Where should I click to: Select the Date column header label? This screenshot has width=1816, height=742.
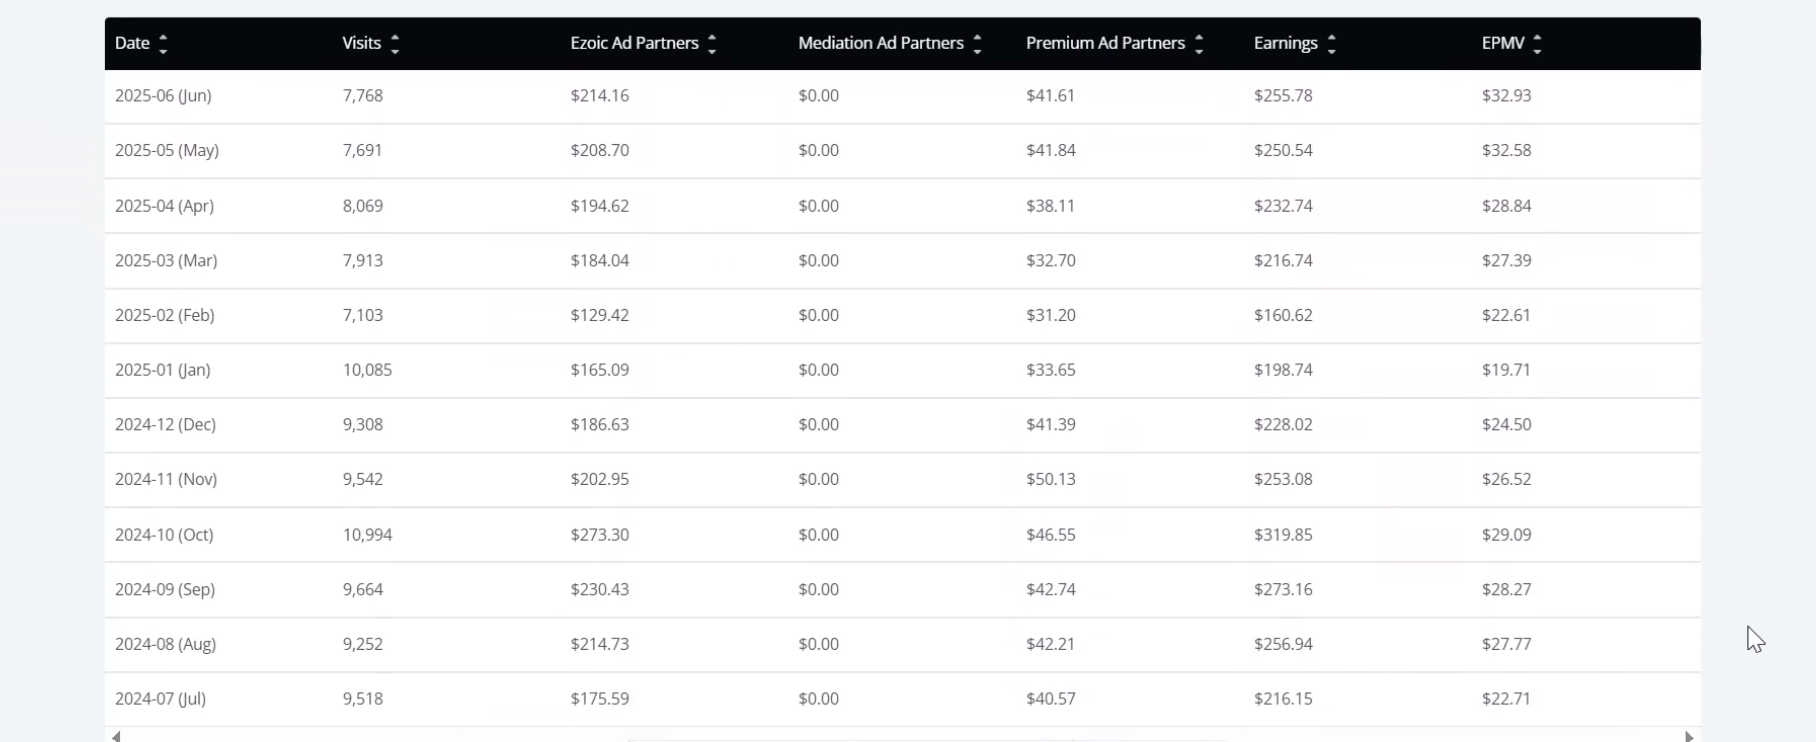click(132, 43)
